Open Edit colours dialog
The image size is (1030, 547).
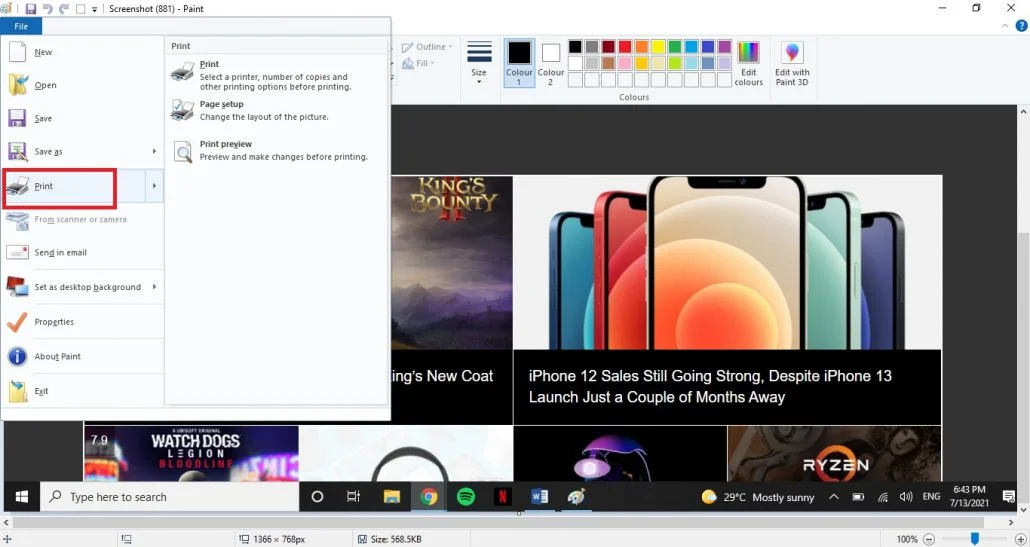click(748, 63)
